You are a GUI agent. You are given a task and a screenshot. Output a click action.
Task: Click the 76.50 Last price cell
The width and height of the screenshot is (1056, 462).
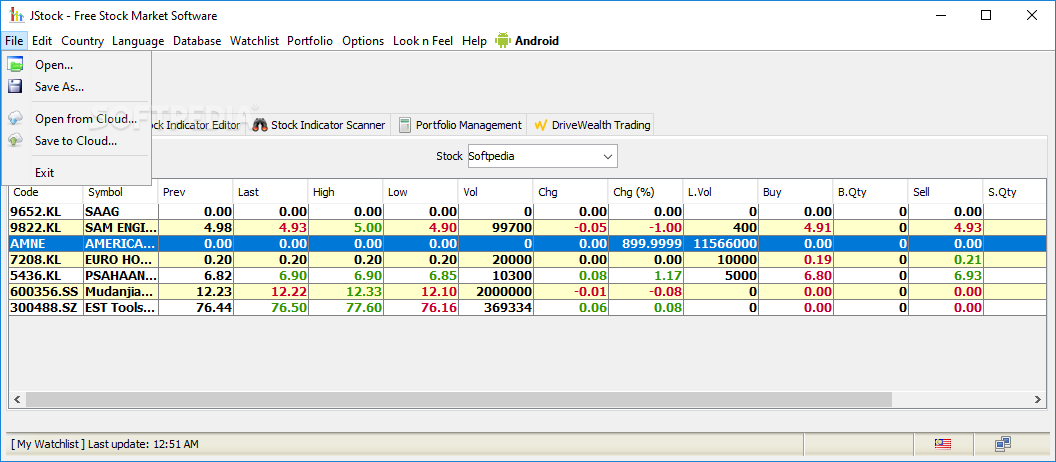coord(270,308)
